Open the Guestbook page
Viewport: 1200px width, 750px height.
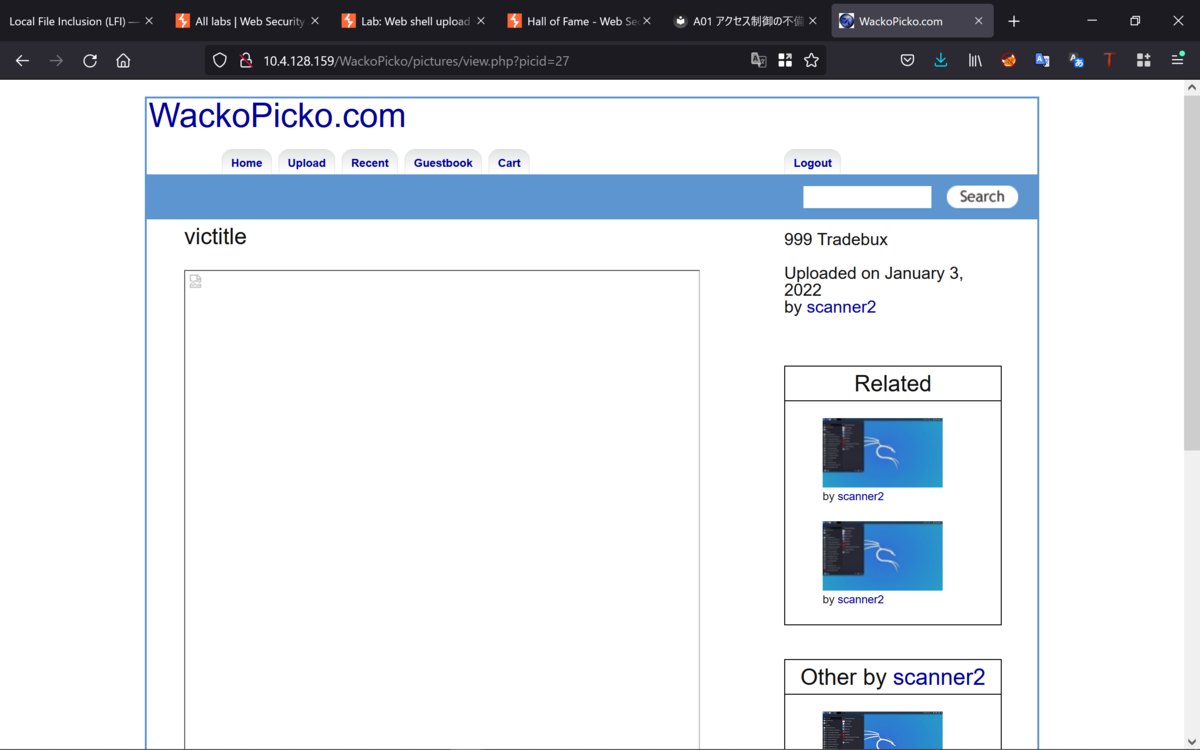(443, 163)
